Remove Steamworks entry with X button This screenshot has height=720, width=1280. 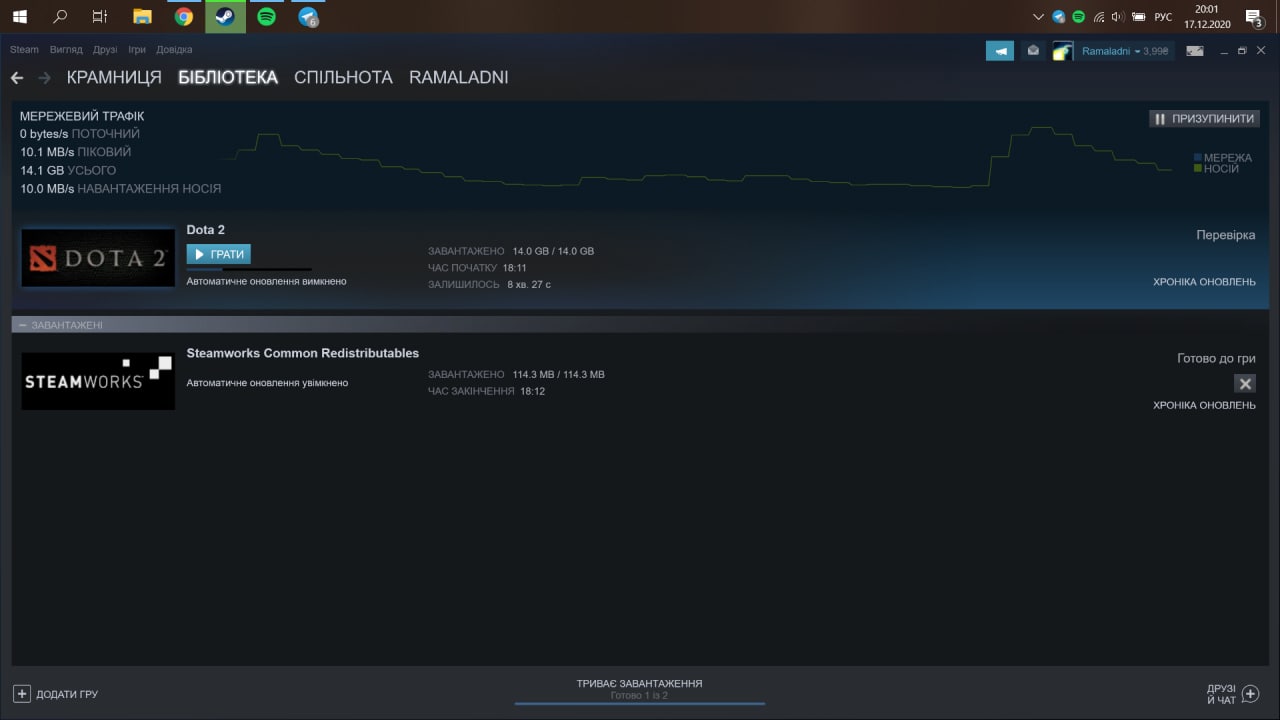pos(1245,383)
